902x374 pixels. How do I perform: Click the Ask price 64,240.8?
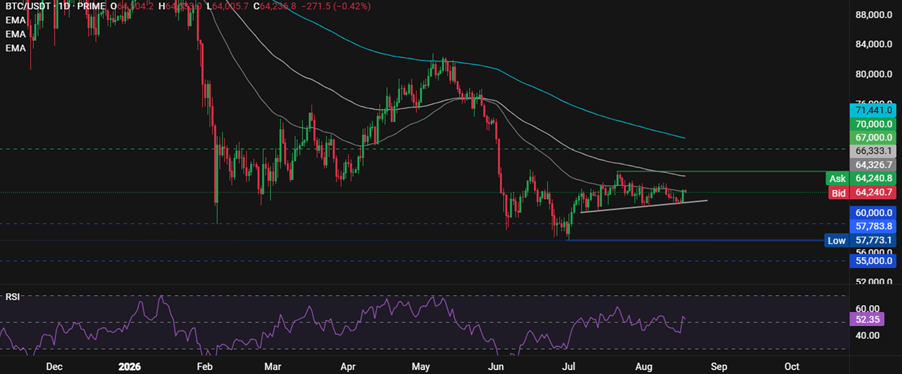click(873, 178)
